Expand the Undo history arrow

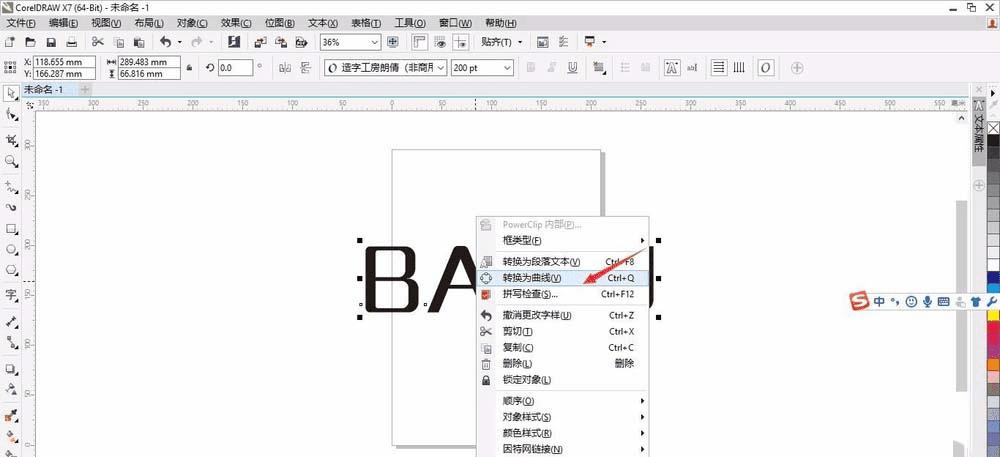pyautogui.click(x=180, y=42)
